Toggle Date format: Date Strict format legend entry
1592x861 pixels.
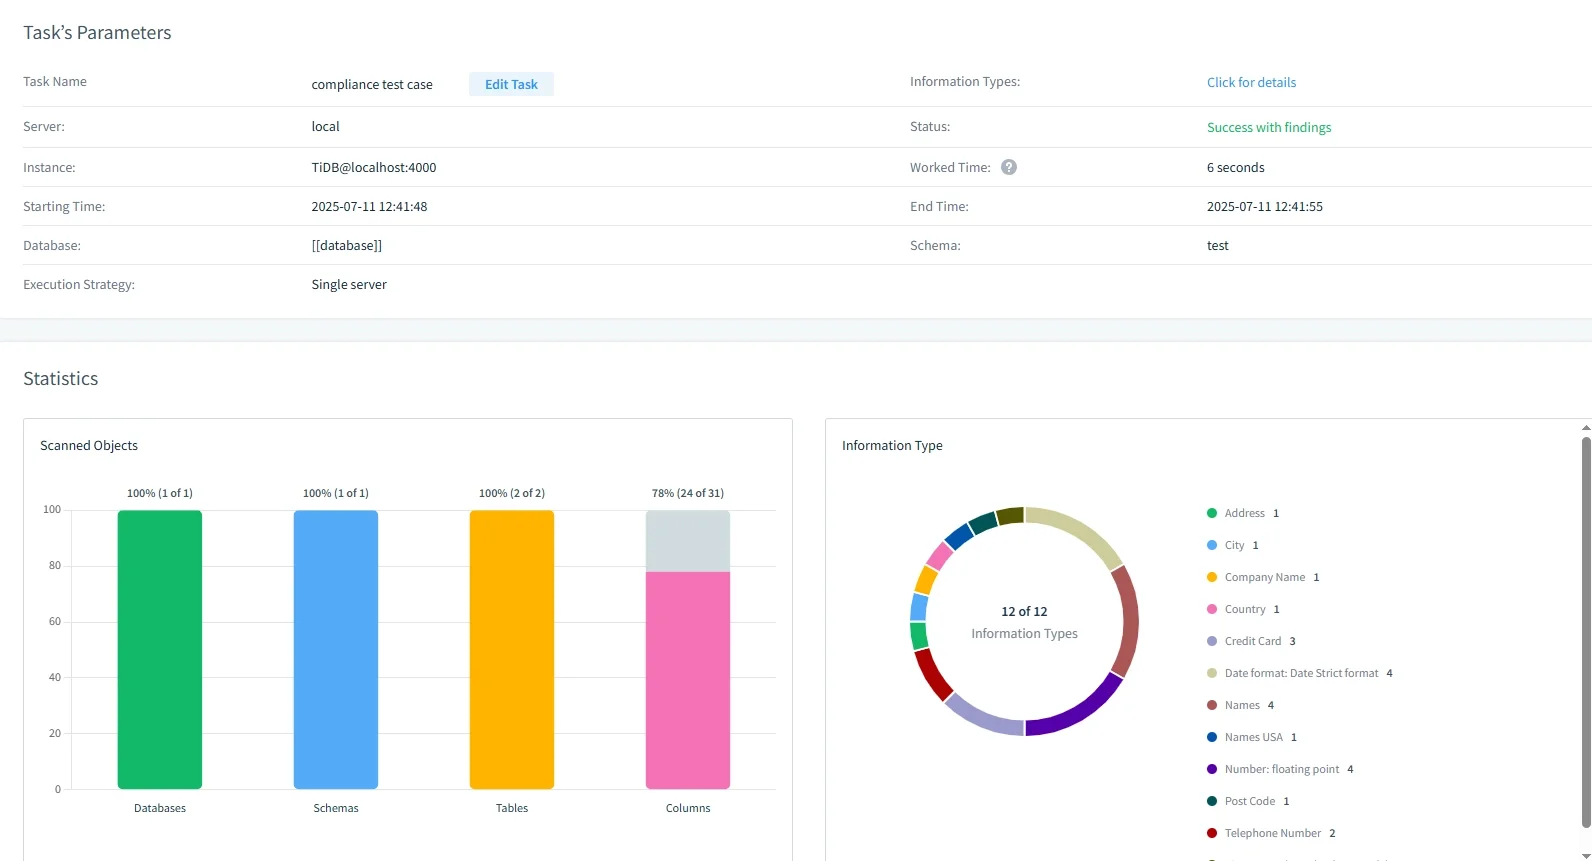click(1301, 673)
